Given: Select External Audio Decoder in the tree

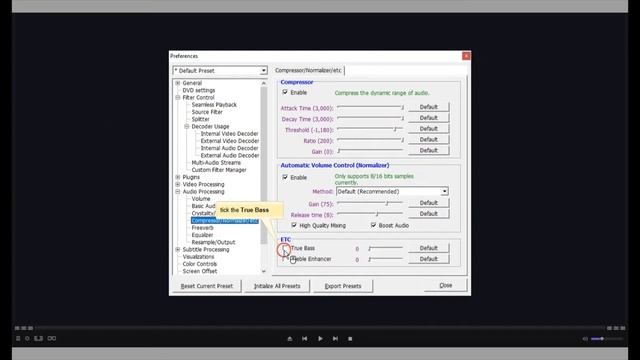Looking at the screenshot, I should pos(230,156).
